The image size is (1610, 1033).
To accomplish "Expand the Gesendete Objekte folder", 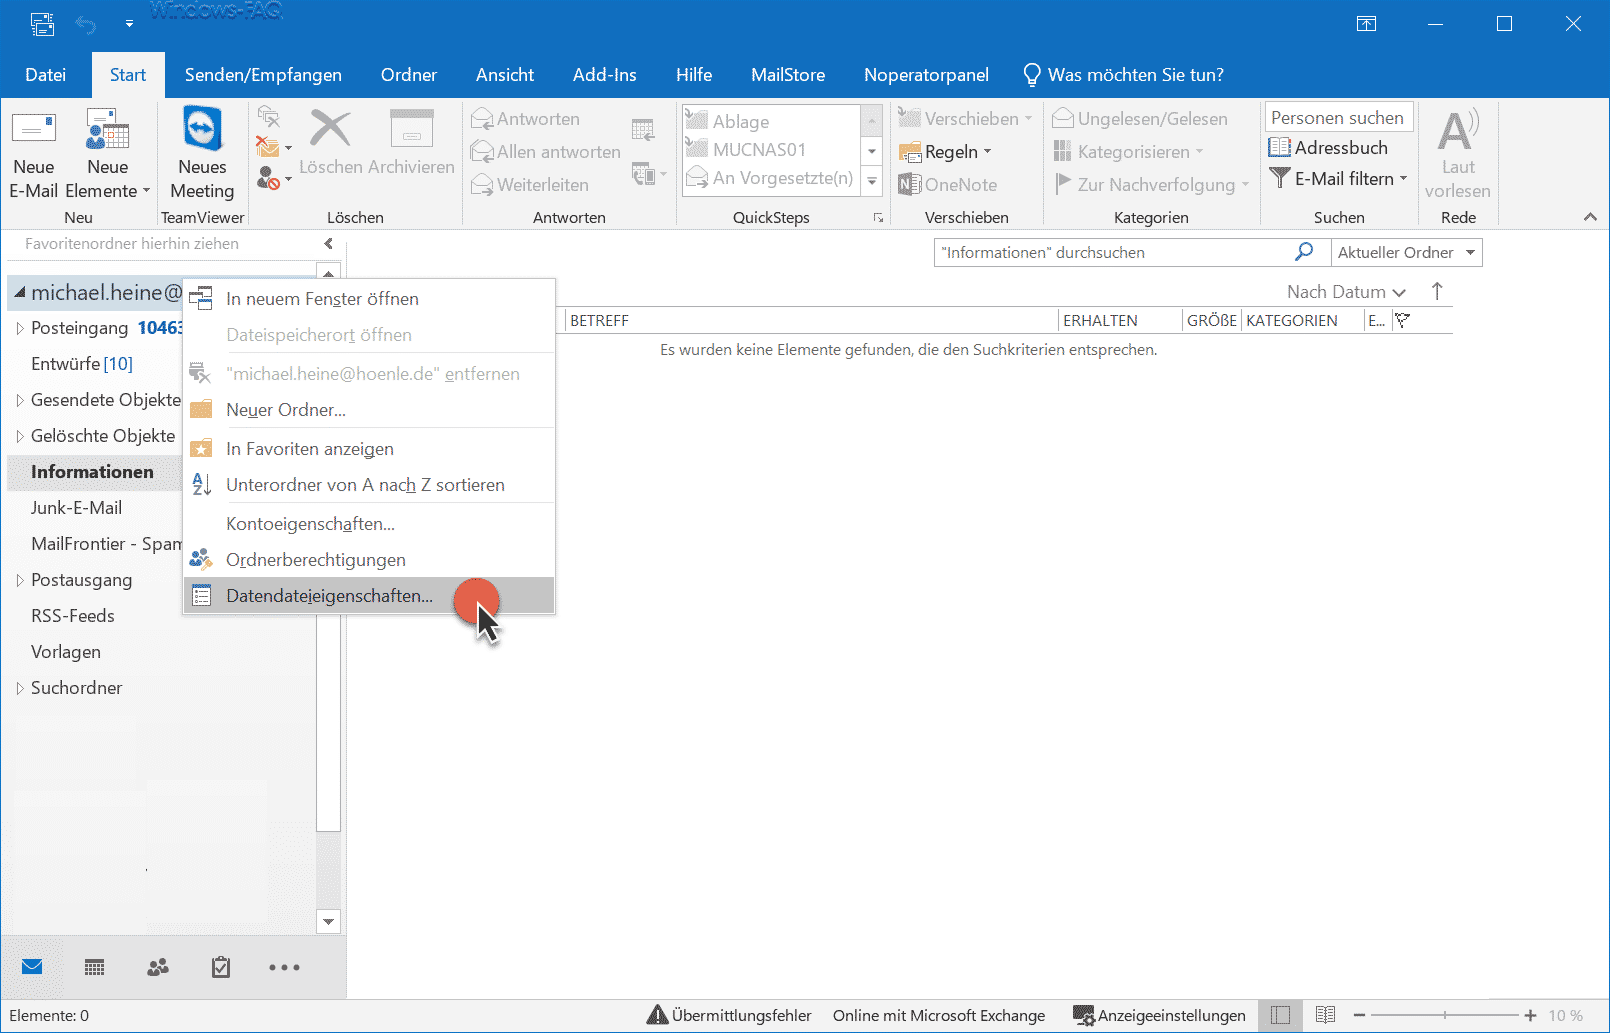I will (x=19, y=400).
